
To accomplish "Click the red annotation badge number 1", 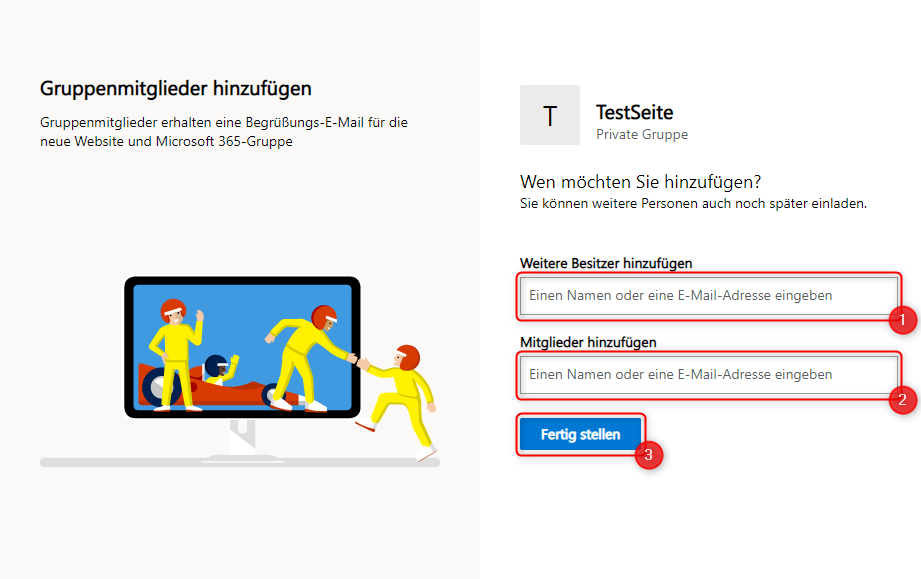I will [x=902, y=320].
